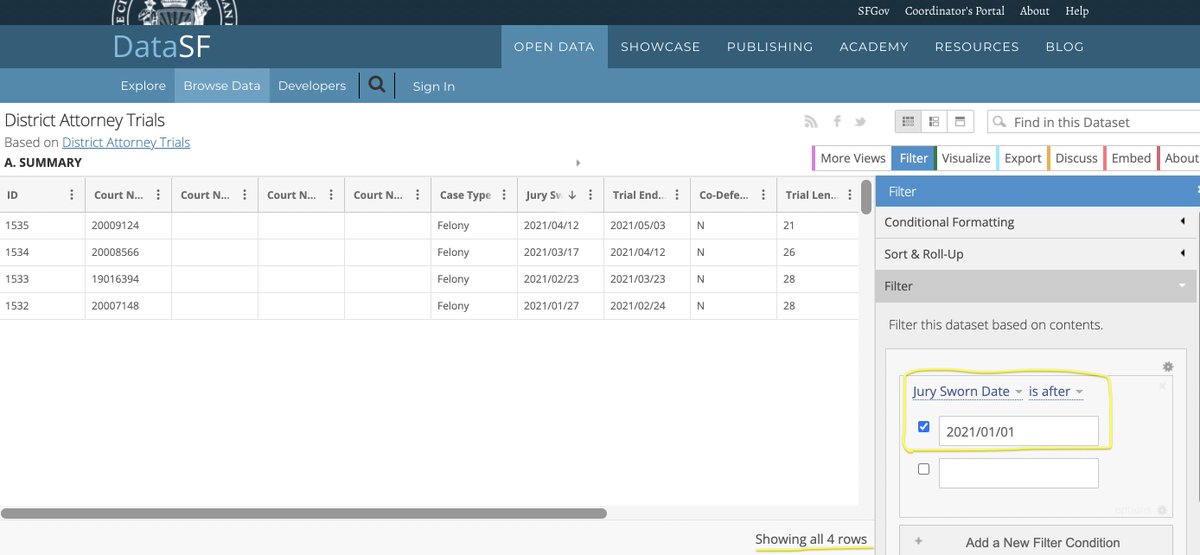Viewport: 1200px width, 555px height.
Task: Click the DataSF logo
Action: pos(161,46)
